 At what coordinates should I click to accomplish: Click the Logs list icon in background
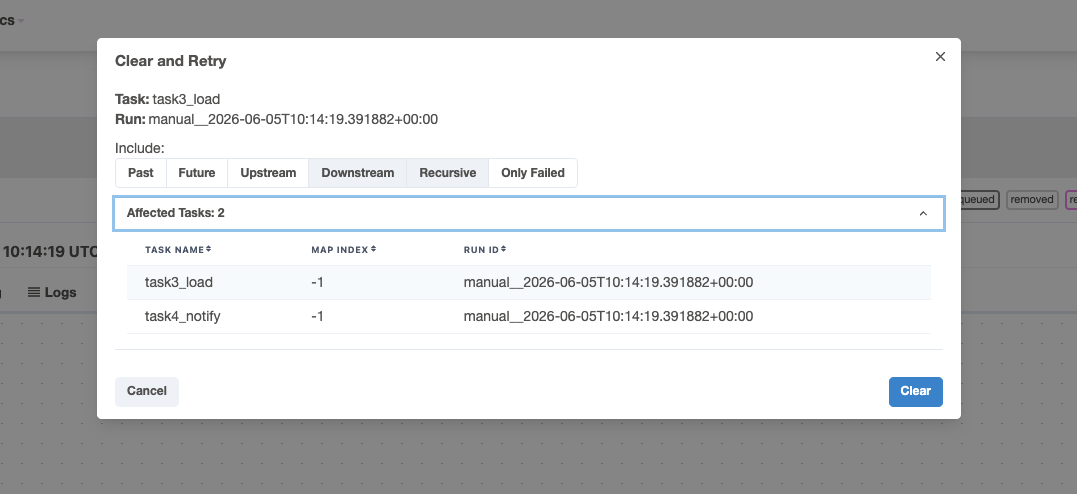point(34,292)
